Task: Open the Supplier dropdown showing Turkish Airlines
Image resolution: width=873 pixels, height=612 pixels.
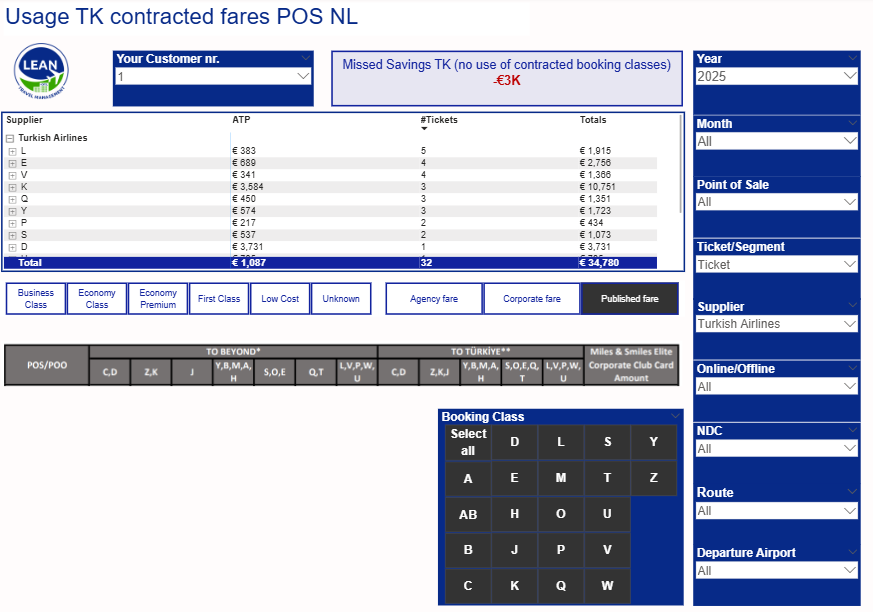Action: pyautogui.click(x=777, y=324)
